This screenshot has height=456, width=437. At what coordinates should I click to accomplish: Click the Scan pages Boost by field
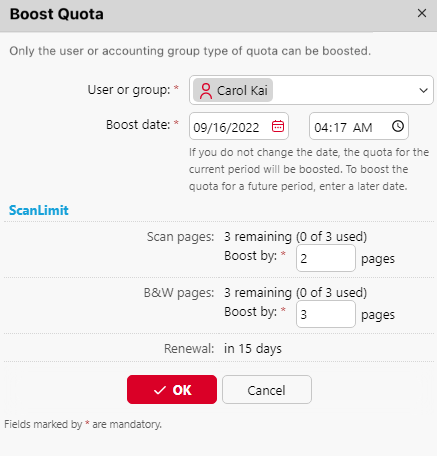326,258
